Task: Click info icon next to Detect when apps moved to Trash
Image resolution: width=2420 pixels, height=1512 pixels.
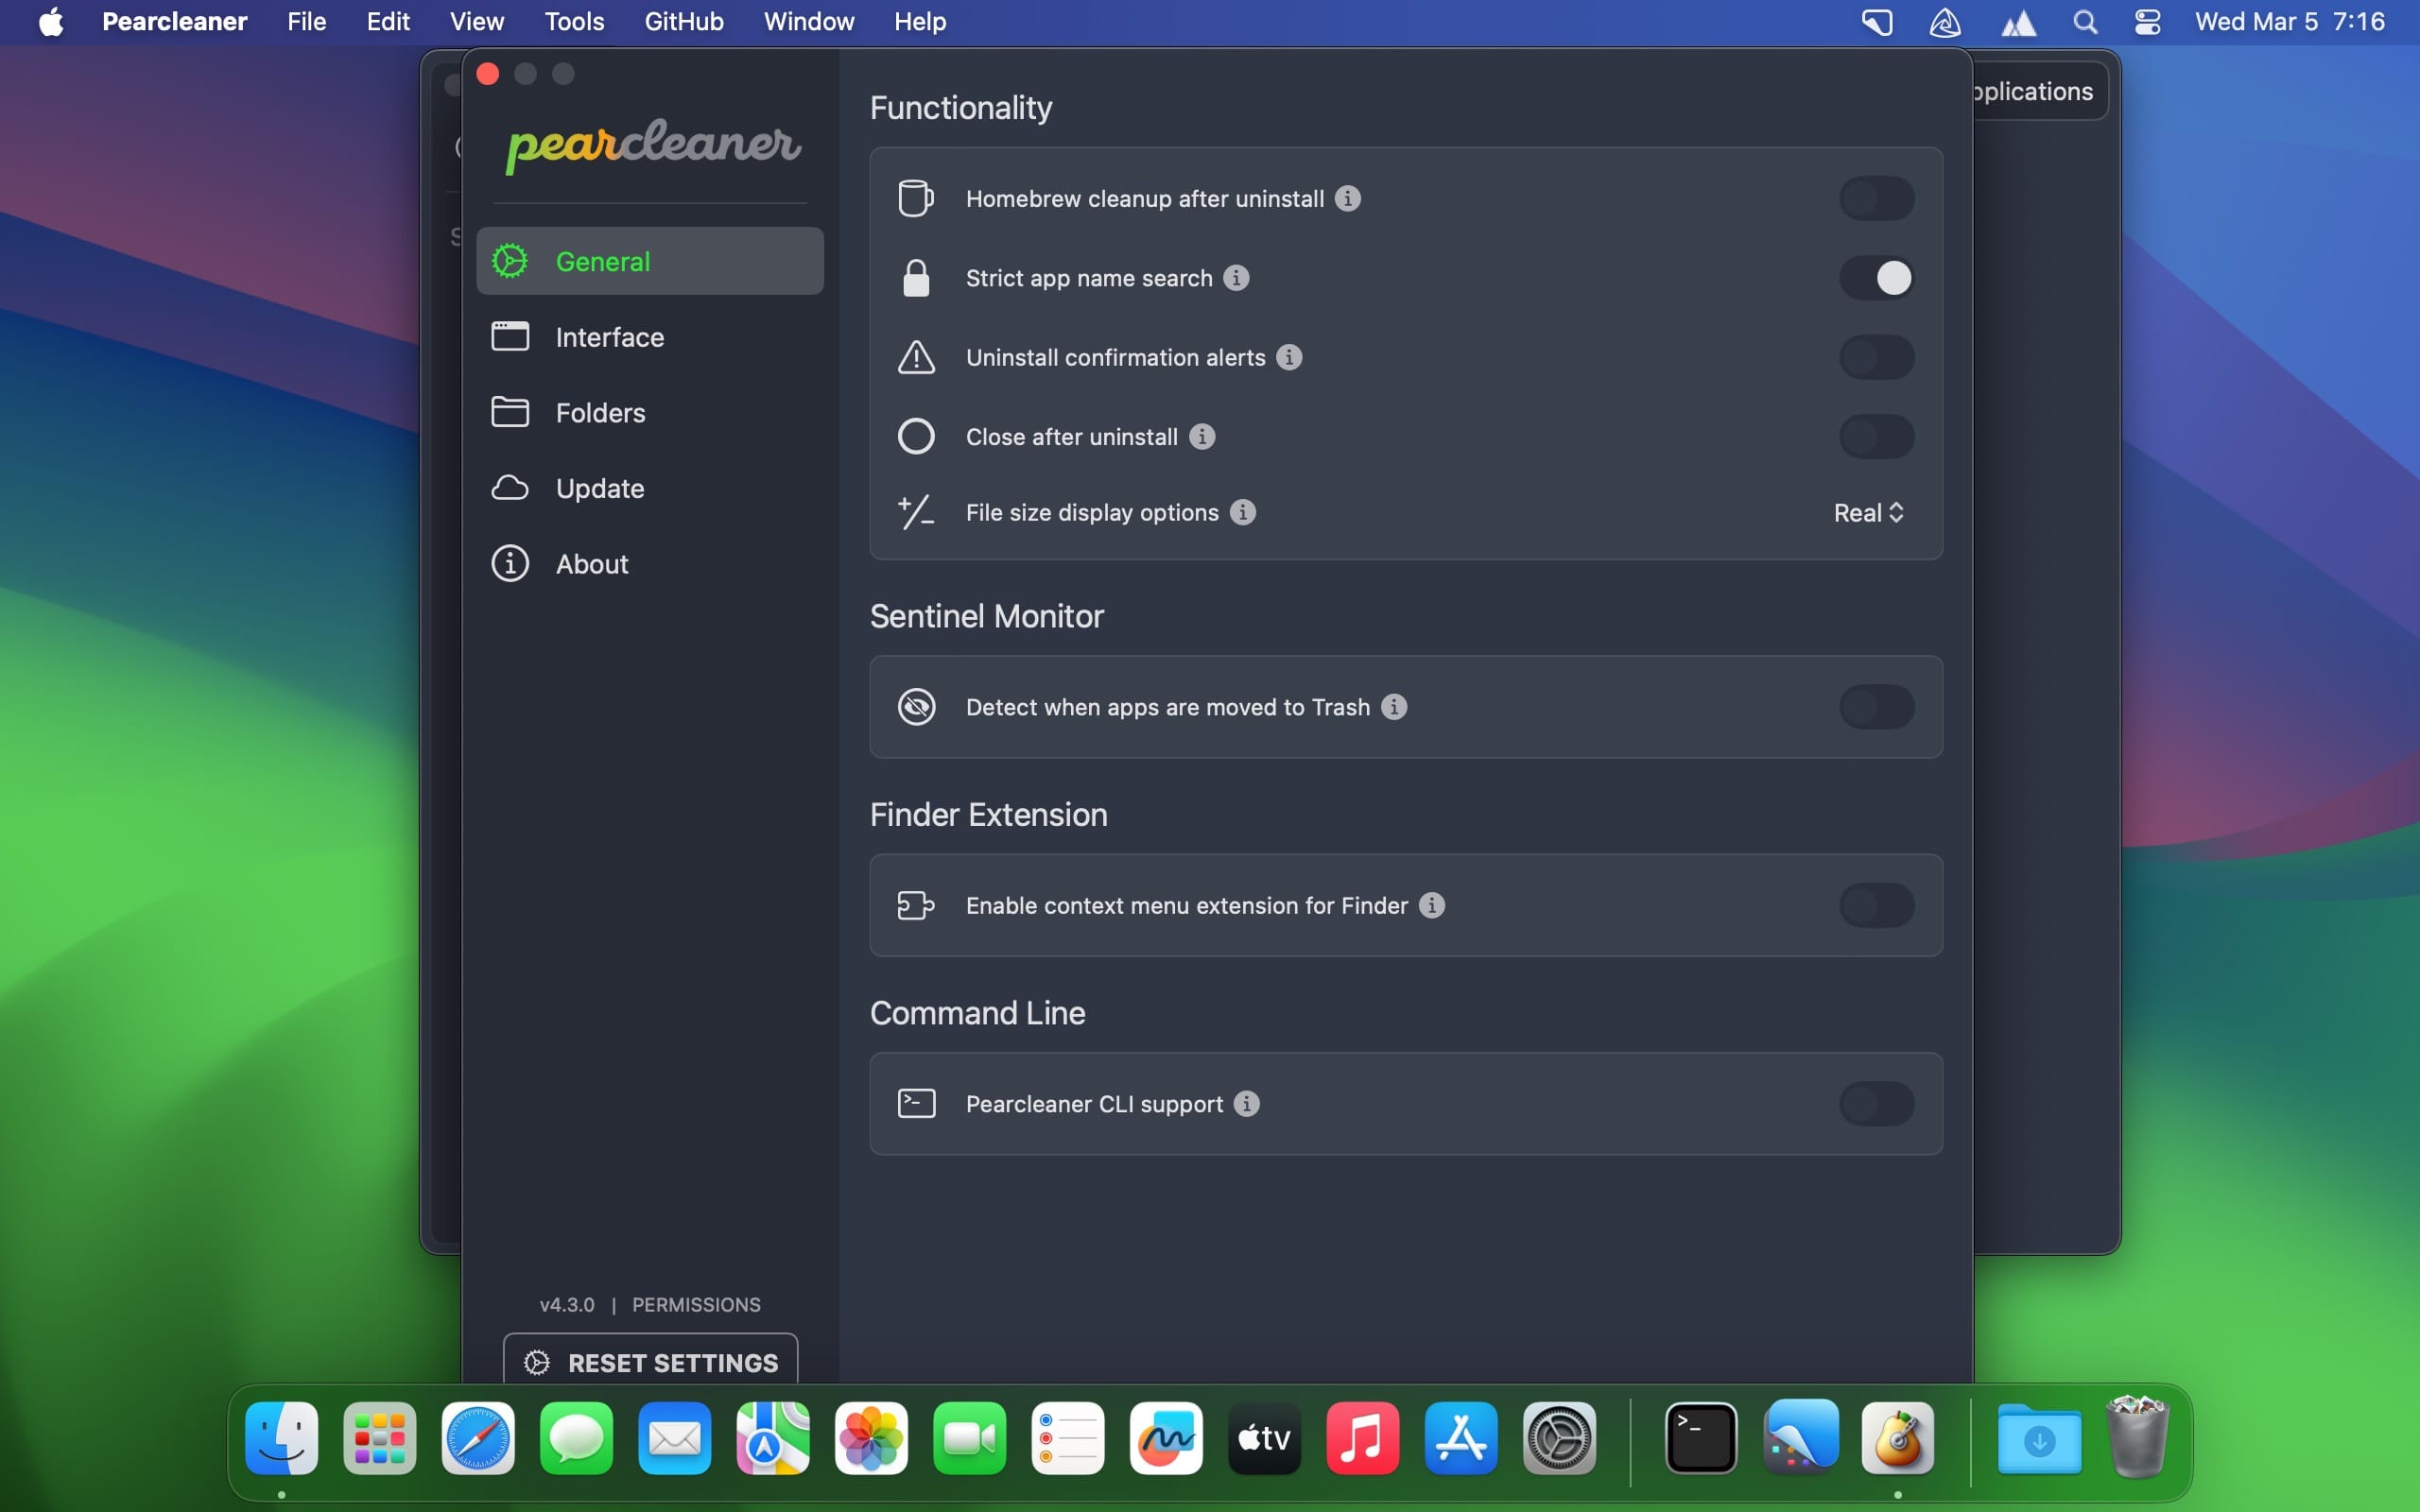Action: point(1394,707)
